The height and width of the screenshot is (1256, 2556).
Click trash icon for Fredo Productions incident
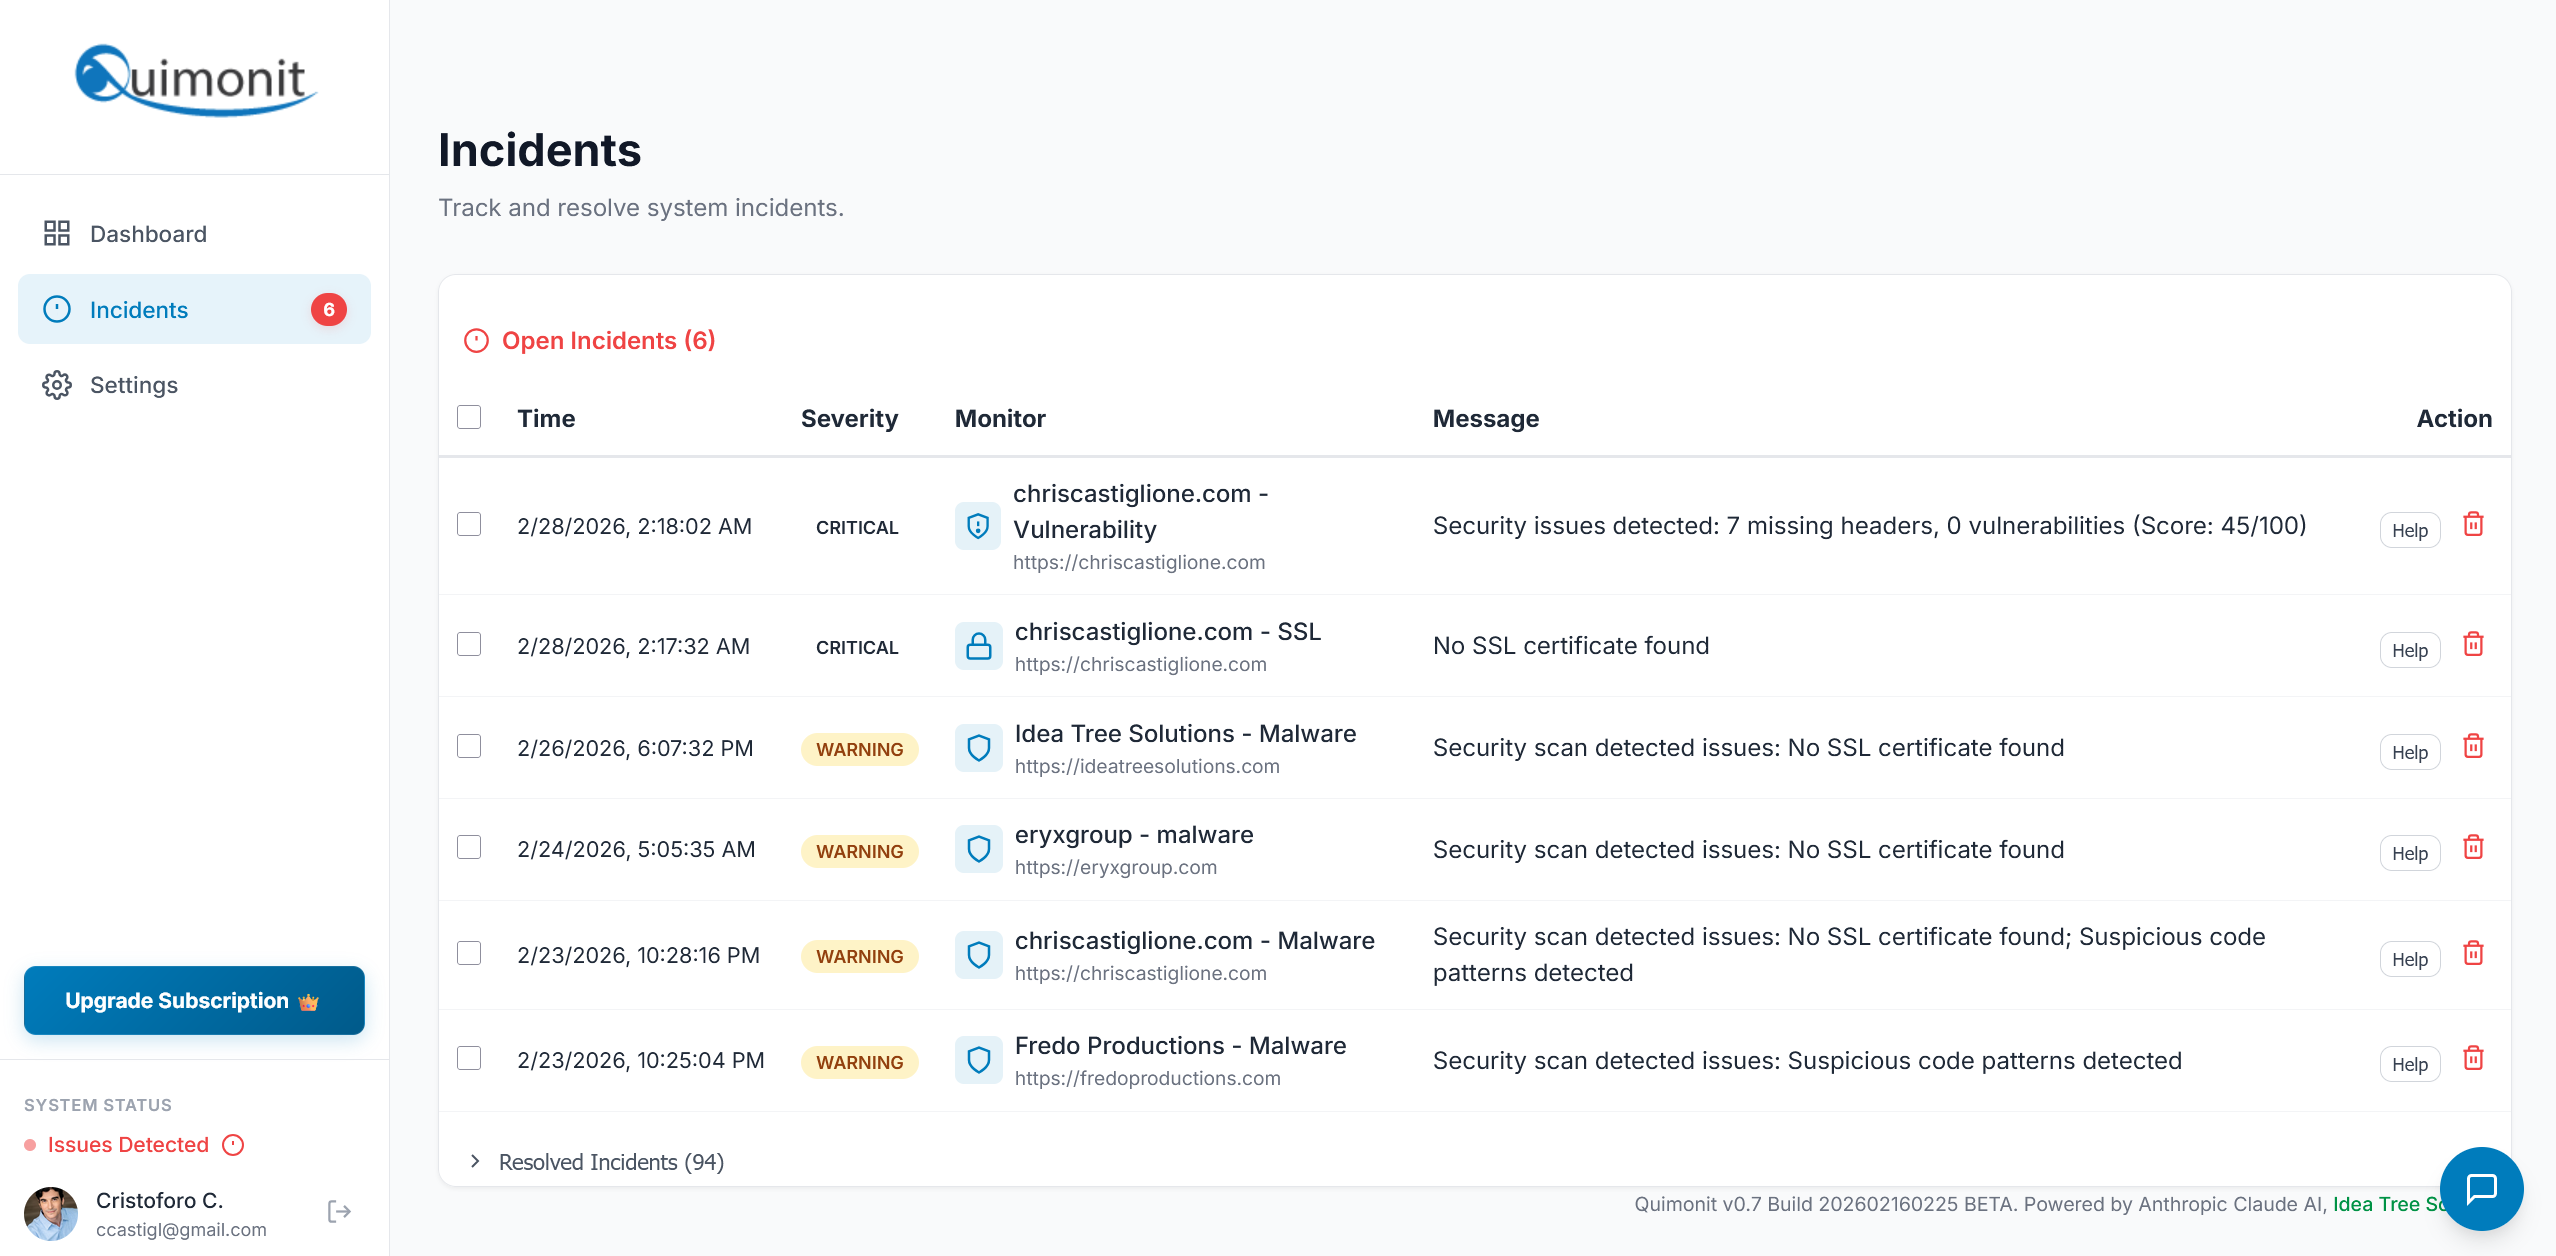coord(2473,1059)
